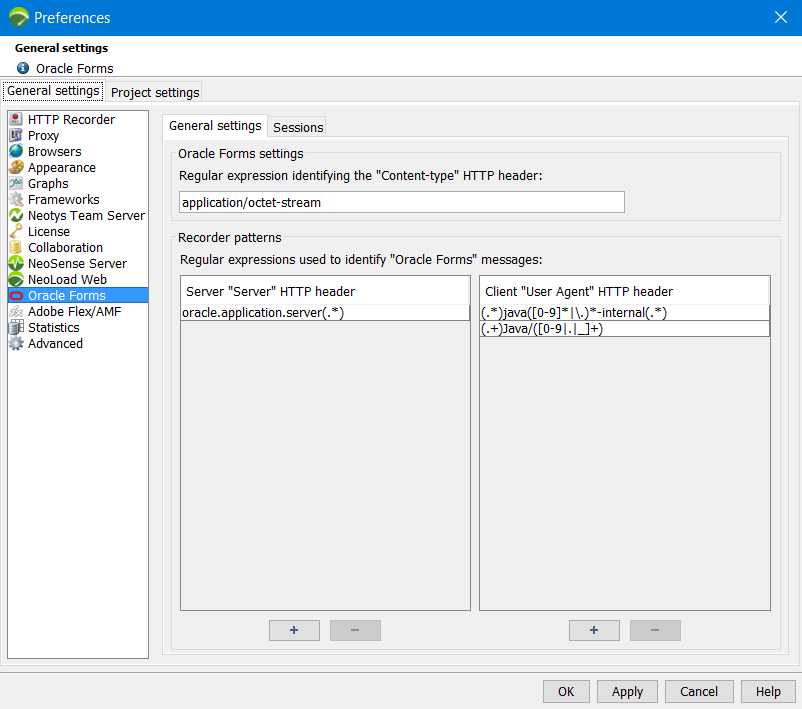Open Help for preferences
This screenshot has width=802, height=709.
768,692
